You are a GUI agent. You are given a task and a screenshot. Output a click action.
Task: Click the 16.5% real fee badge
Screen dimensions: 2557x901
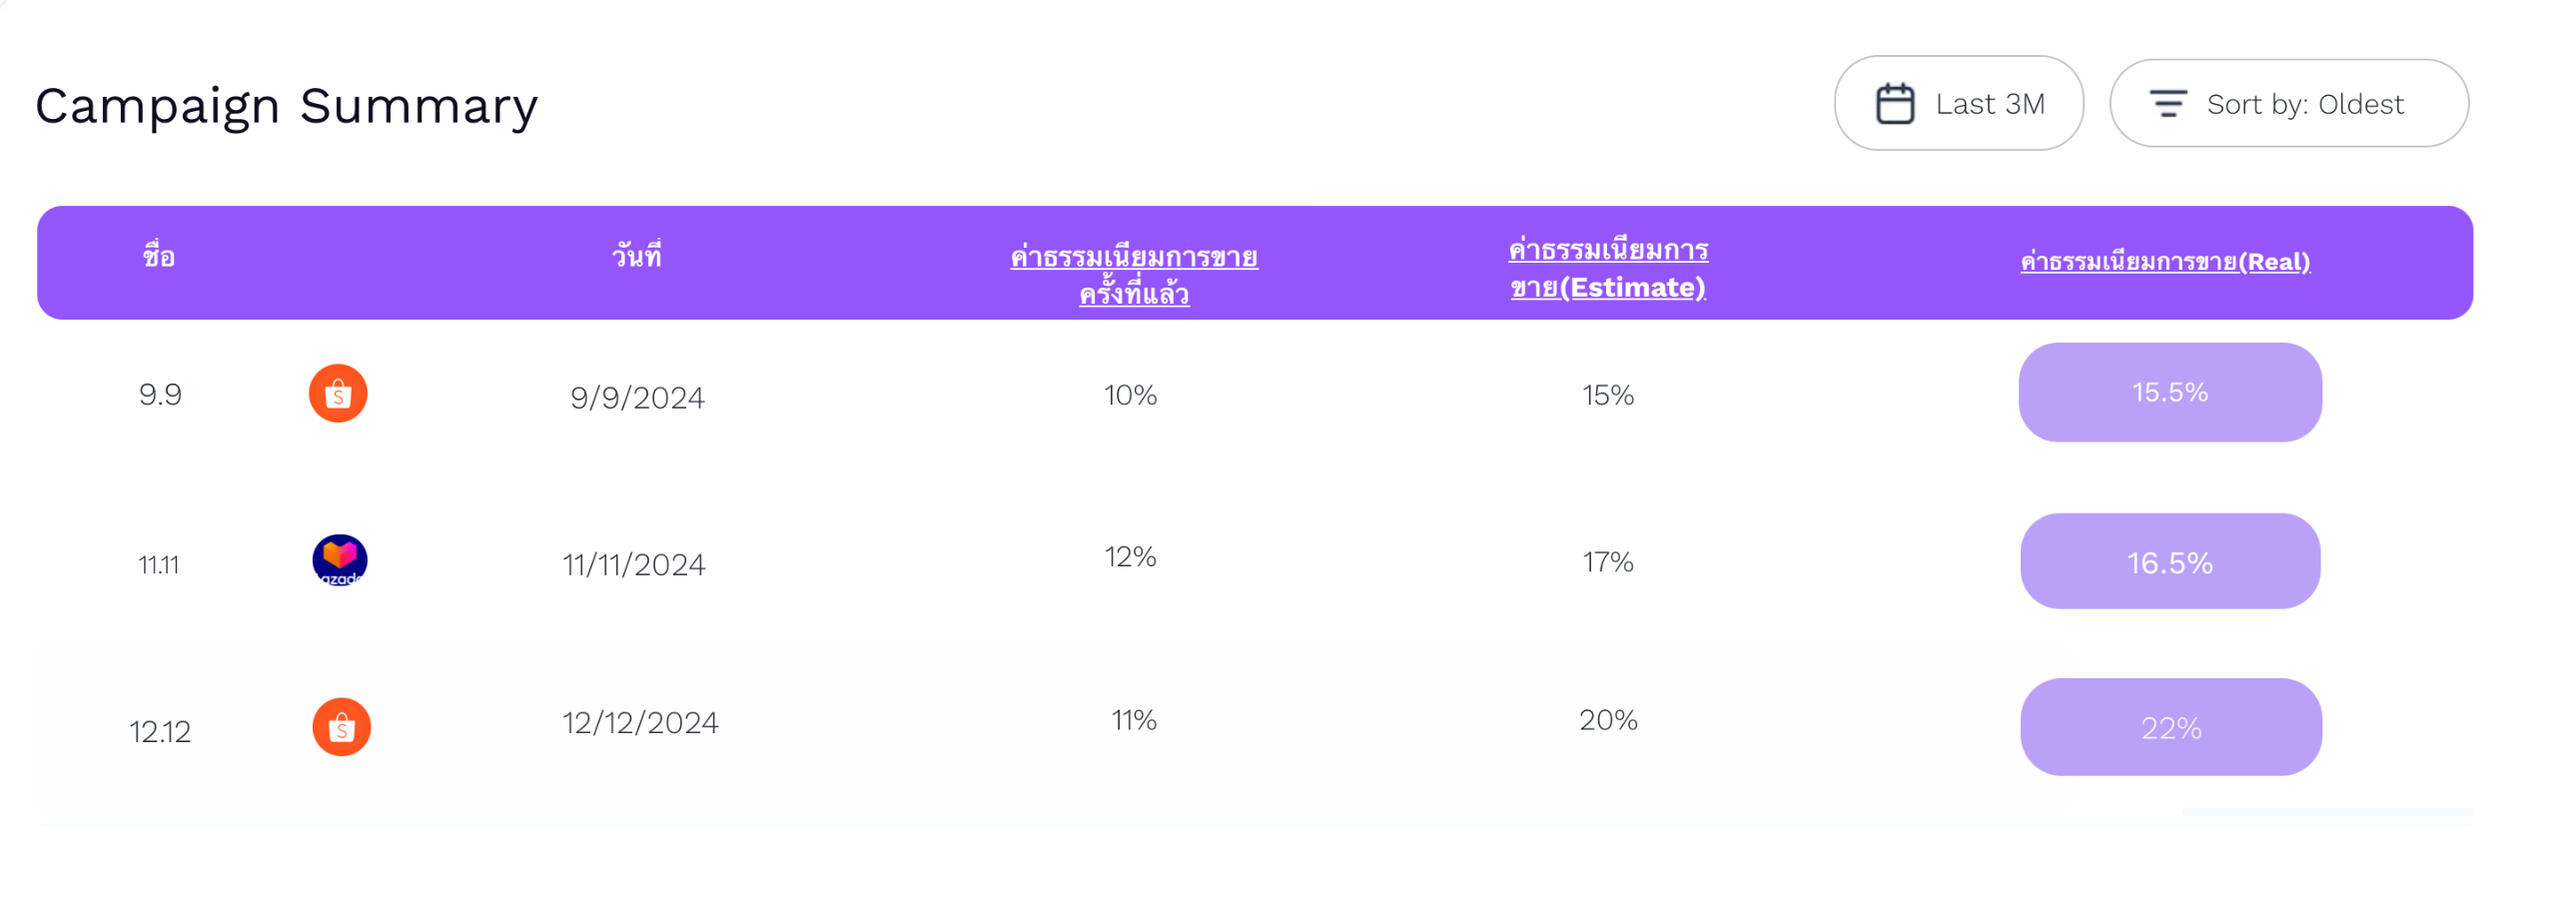(x=2169, y=562)
